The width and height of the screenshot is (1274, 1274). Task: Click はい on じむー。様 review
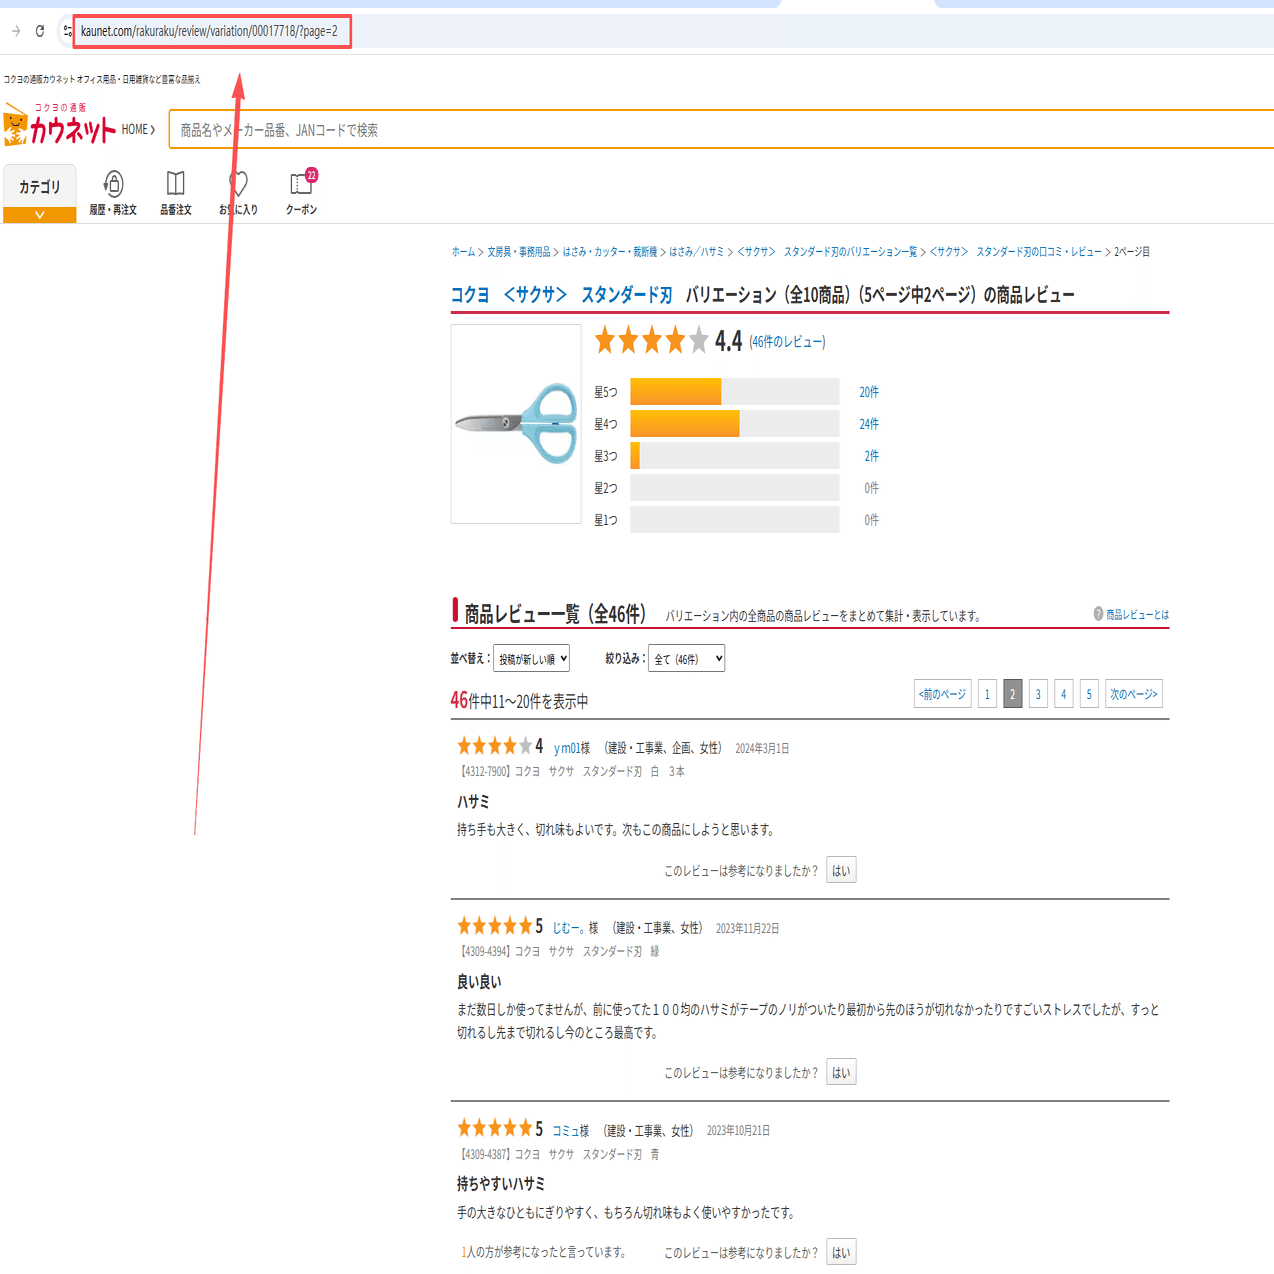841,1072
